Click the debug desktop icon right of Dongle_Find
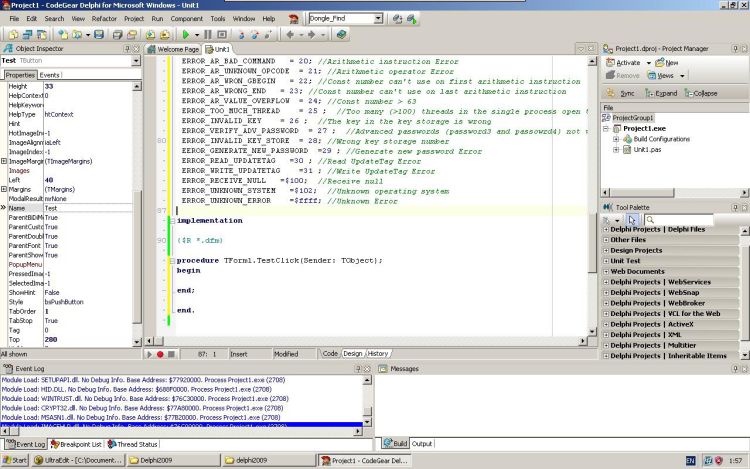The width and height of the screenshot is (750, 469). tap(411, 19)
